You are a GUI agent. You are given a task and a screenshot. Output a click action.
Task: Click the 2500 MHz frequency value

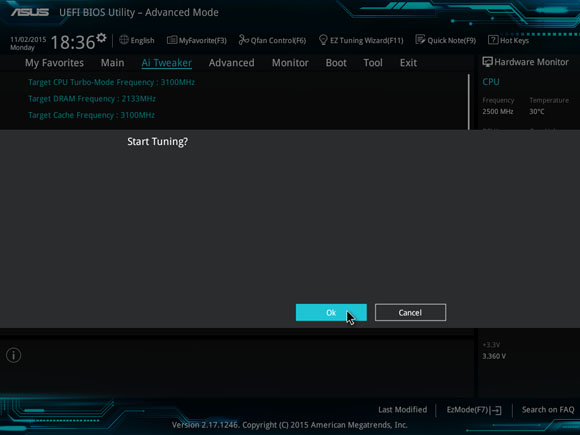[x=498, y=111]
